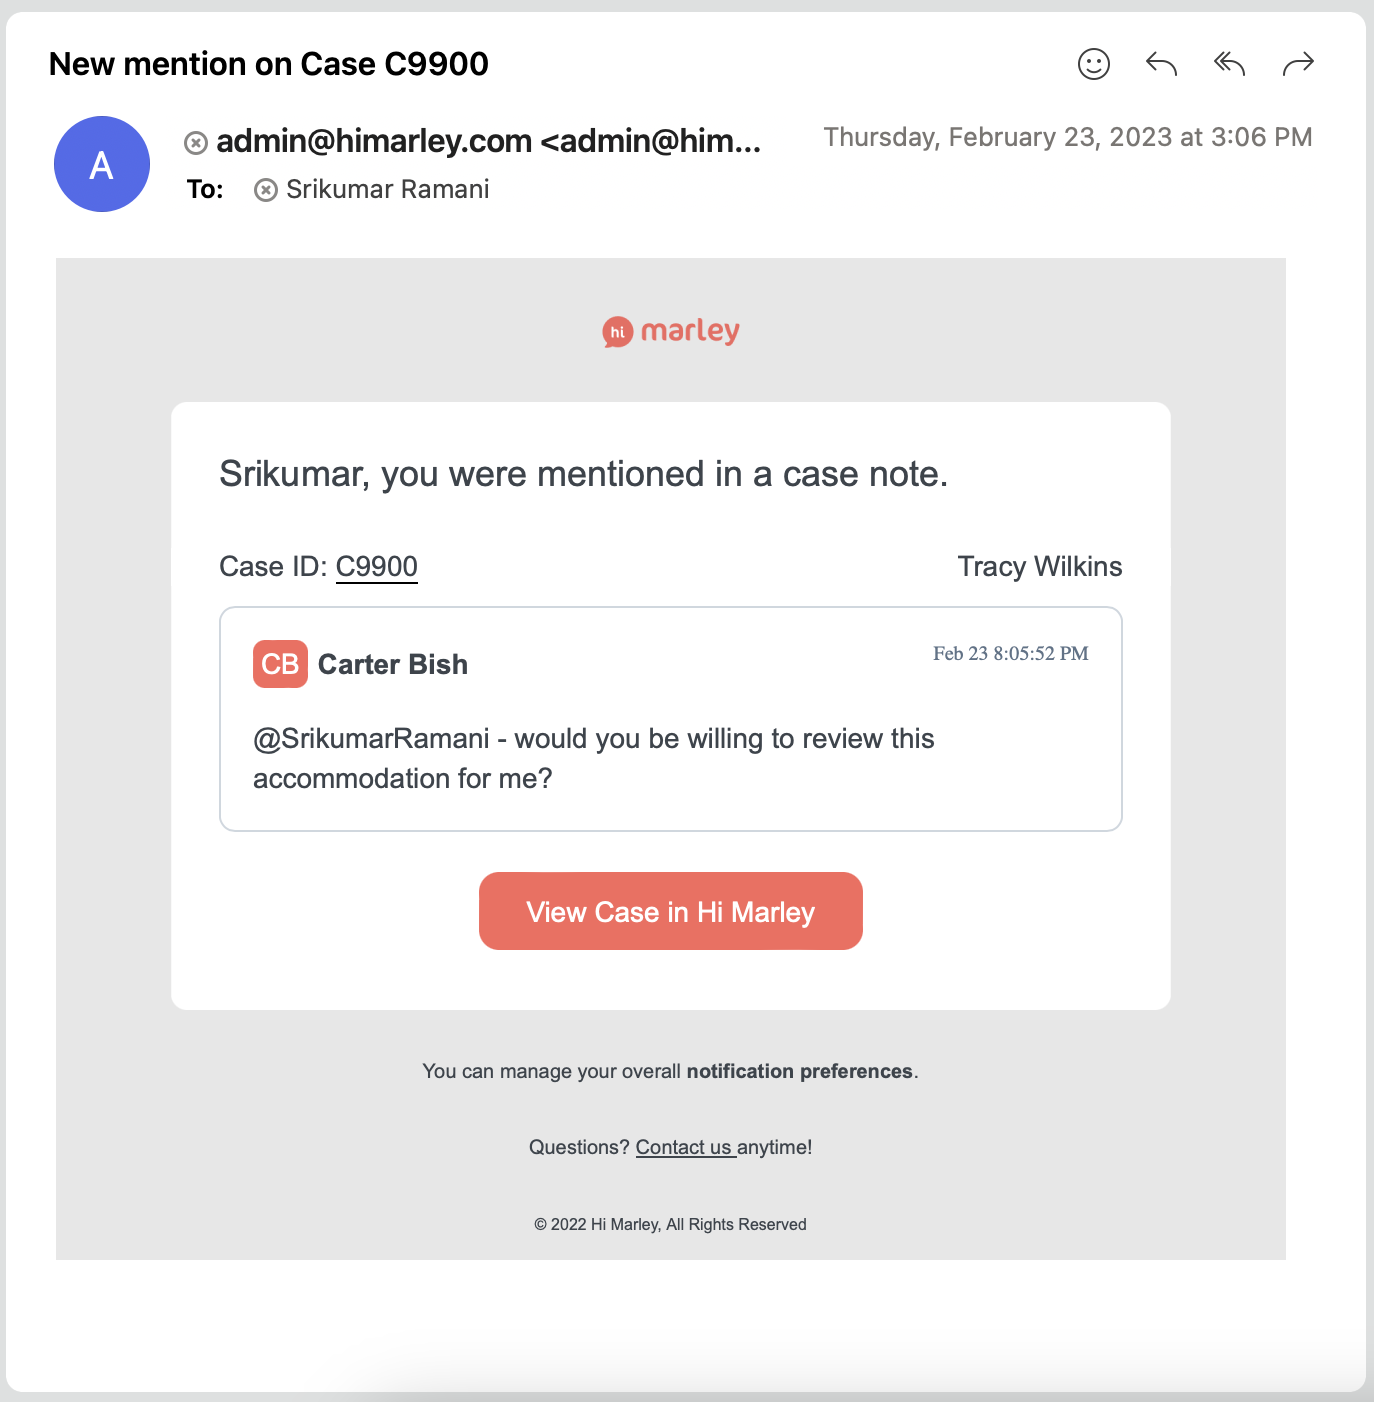Click the reply arrow icon
This screenshot has width=1374, height=1402.
[1161, 64]
